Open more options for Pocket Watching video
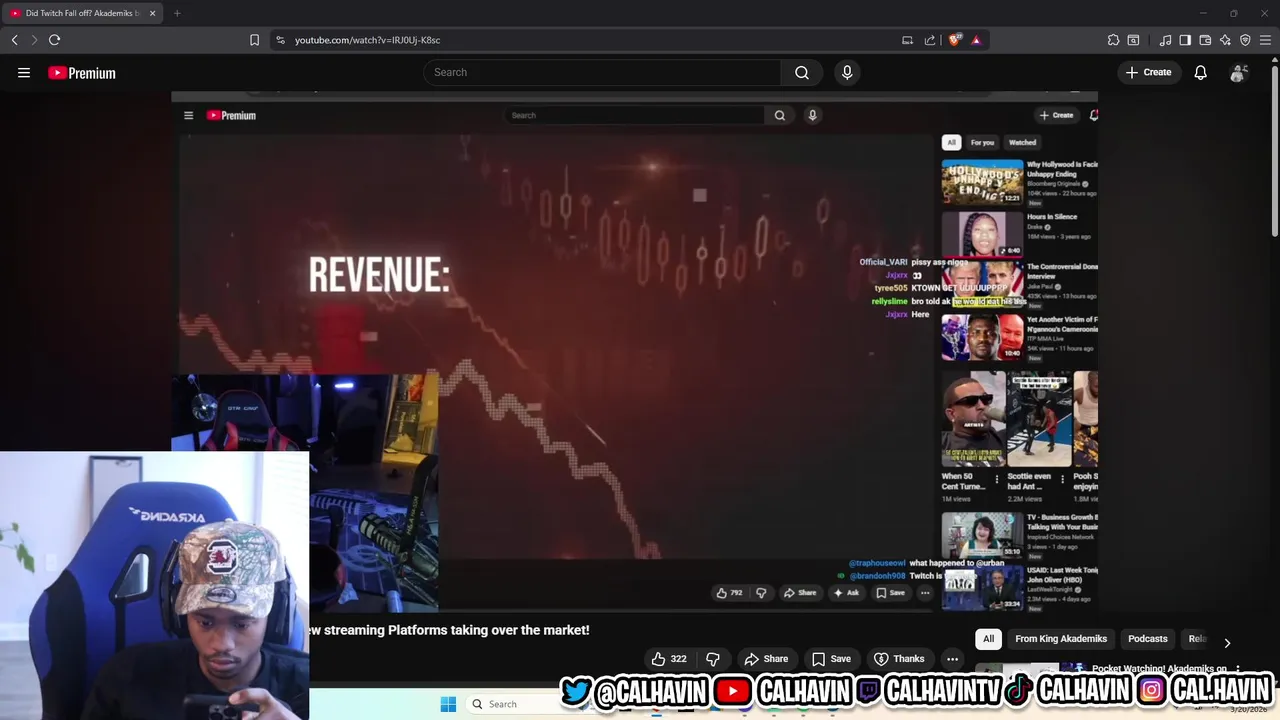 (1238, 669)
